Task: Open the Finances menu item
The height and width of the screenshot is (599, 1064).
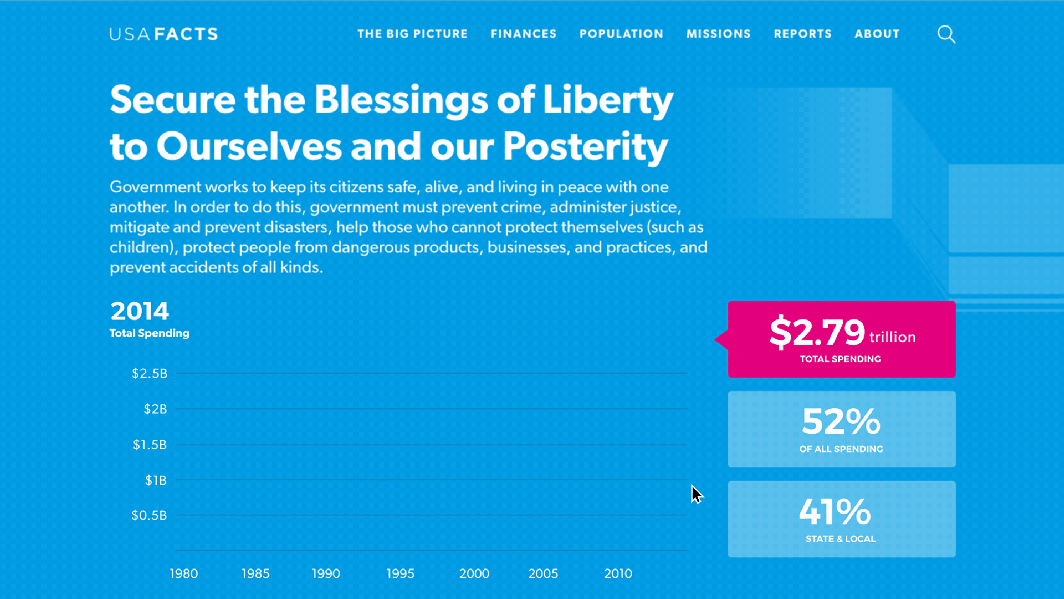Action: [x=523, y=34]
